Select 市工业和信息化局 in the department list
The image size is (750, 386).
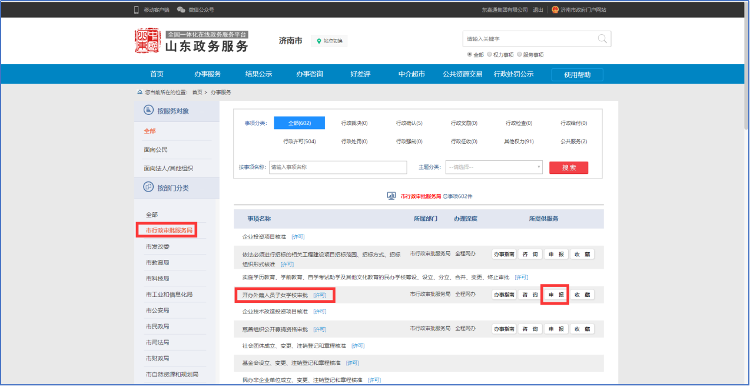169,294
